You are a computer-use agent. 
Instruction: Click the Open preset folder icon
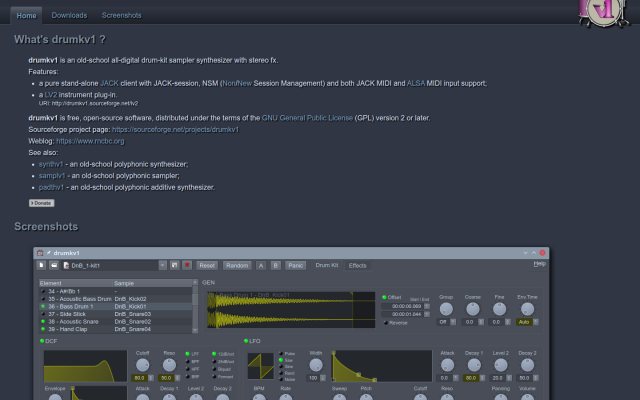point(54,265)
